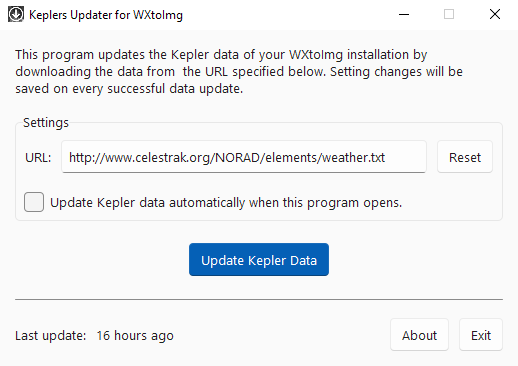Minimize the Keplers Updater window

click(x=404, y=14)
